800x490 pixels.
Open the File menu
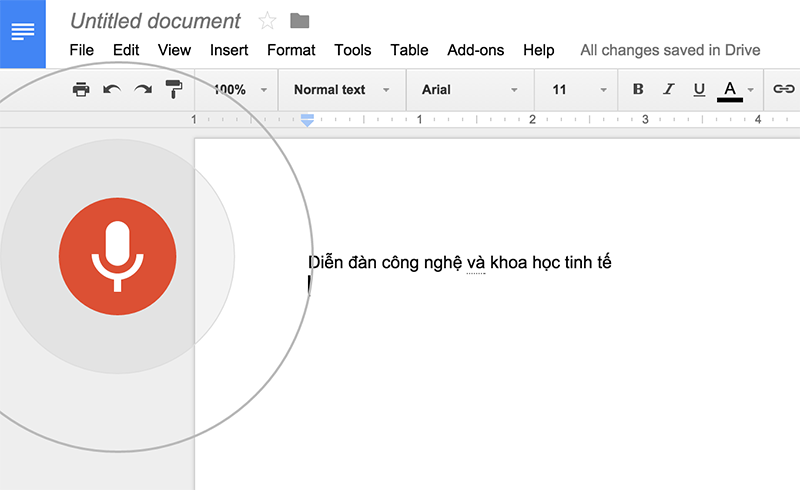pos(82,50)
